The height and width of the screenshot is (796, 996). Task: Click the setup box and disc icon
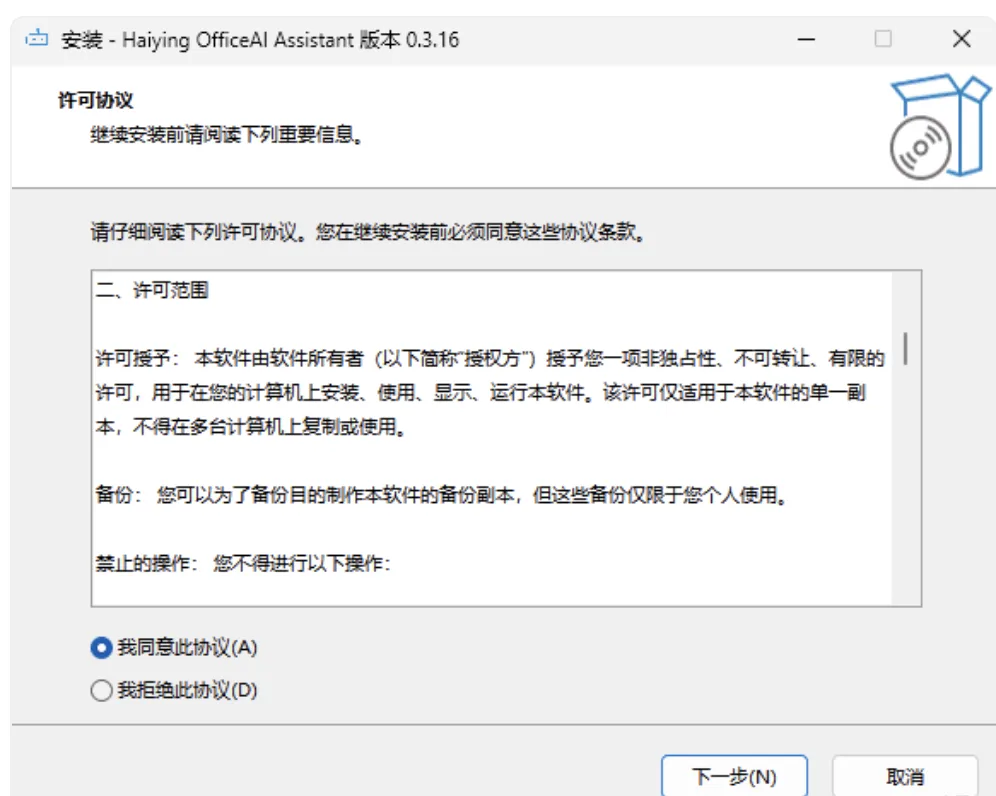coord(940,126)
